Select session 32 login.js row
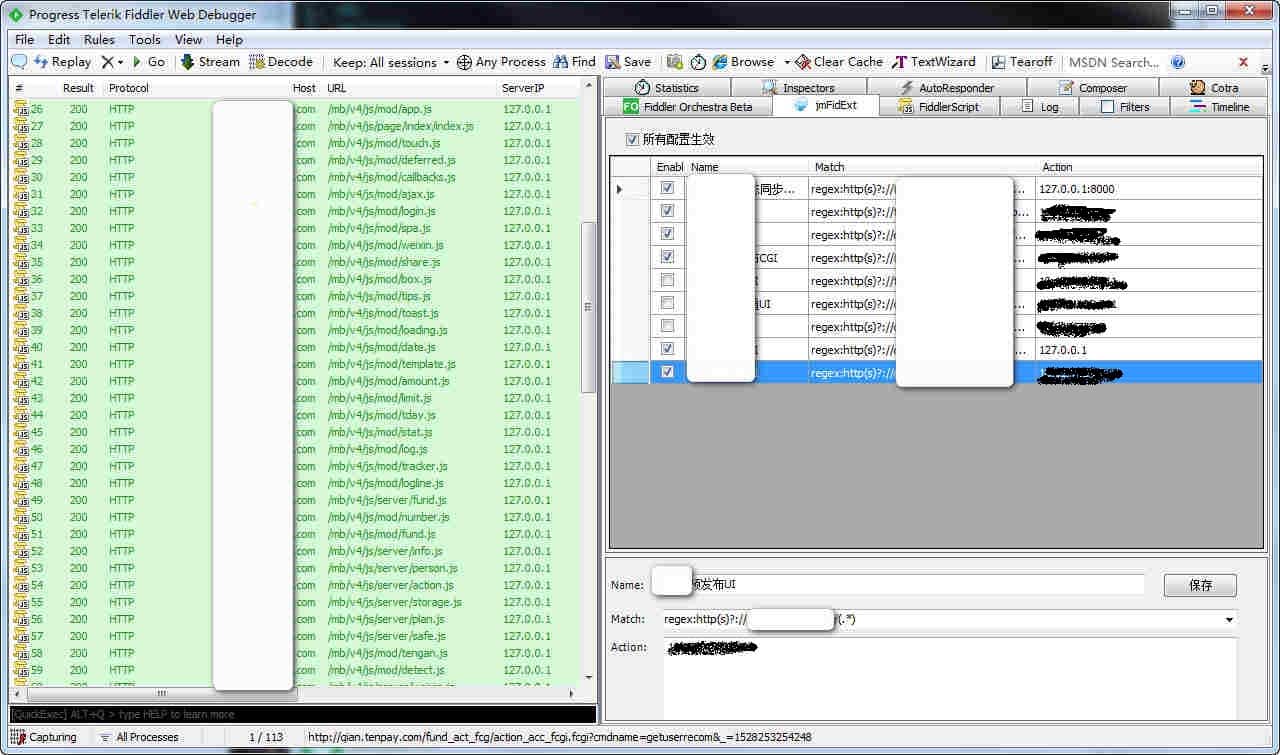The height and width of the screenshot is (755, 1280). [x=295, y=211]
